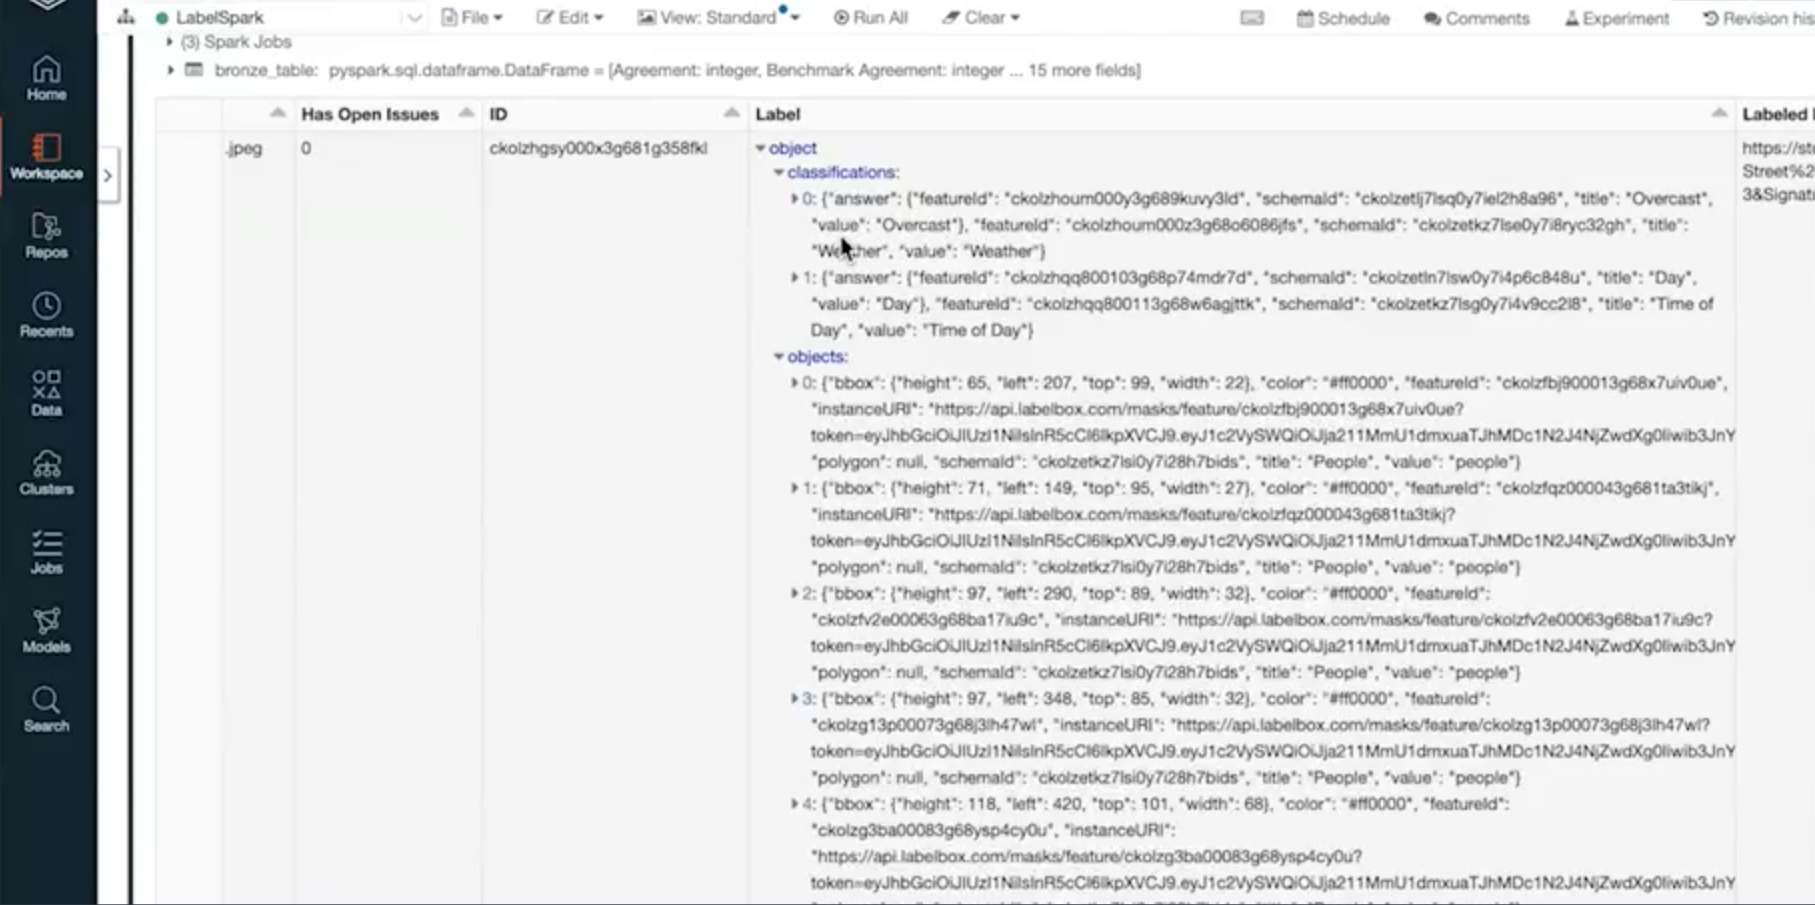
Task: Open the Edit menu
Action: coord(569,18)
